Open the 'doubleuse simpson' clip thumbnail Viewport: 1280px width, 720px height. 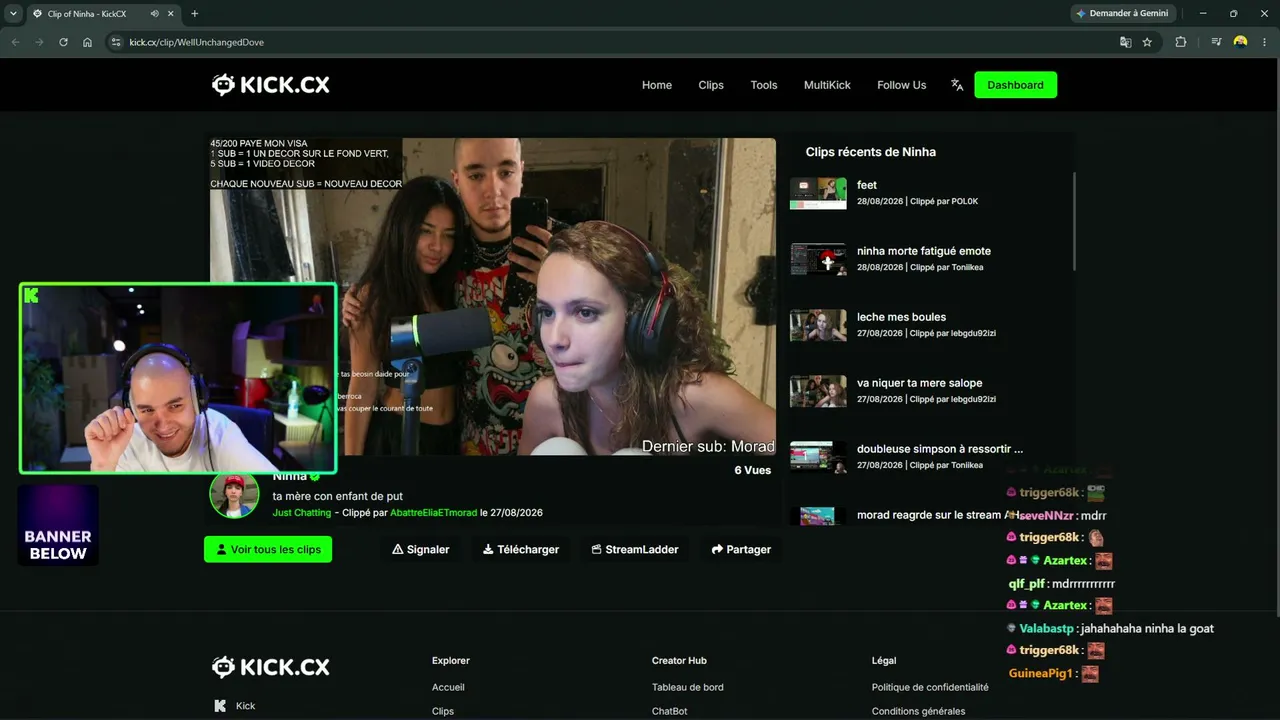point(818,457)
